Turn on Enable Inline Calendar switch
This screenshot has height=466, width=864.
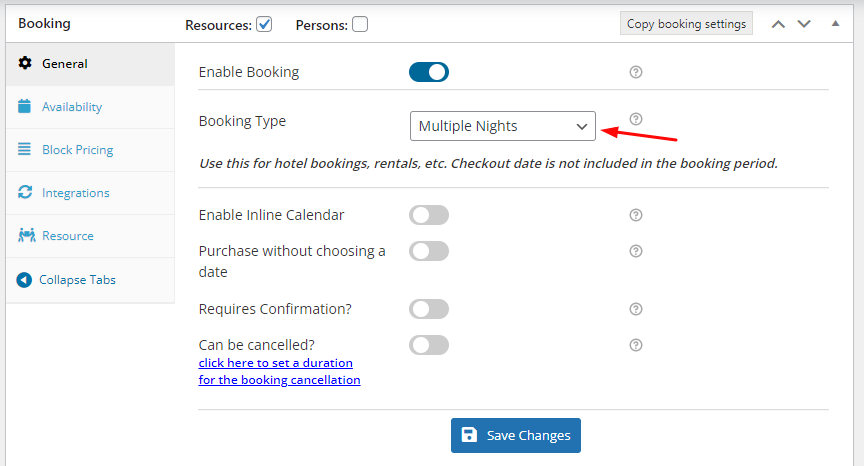tap(429, 215)
